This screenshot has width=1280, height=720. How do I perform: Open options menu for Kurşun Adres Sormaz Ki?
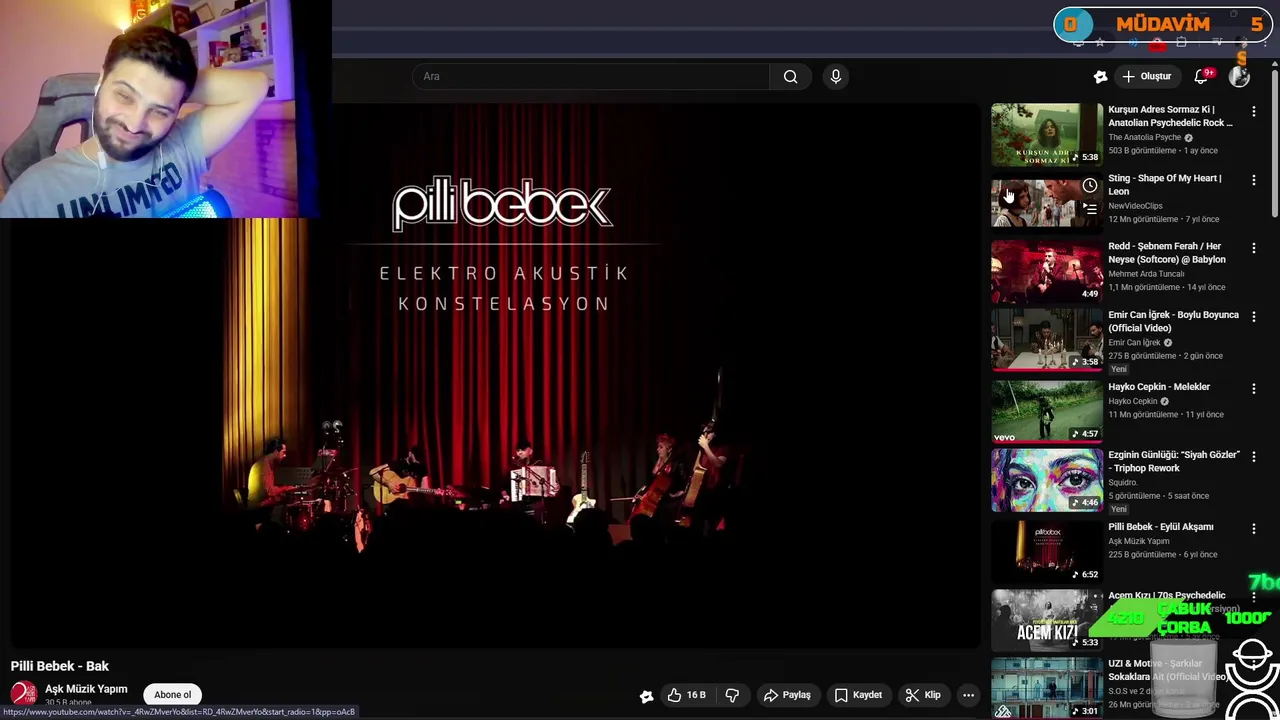pyautogui.click(x=1254, y=112)
